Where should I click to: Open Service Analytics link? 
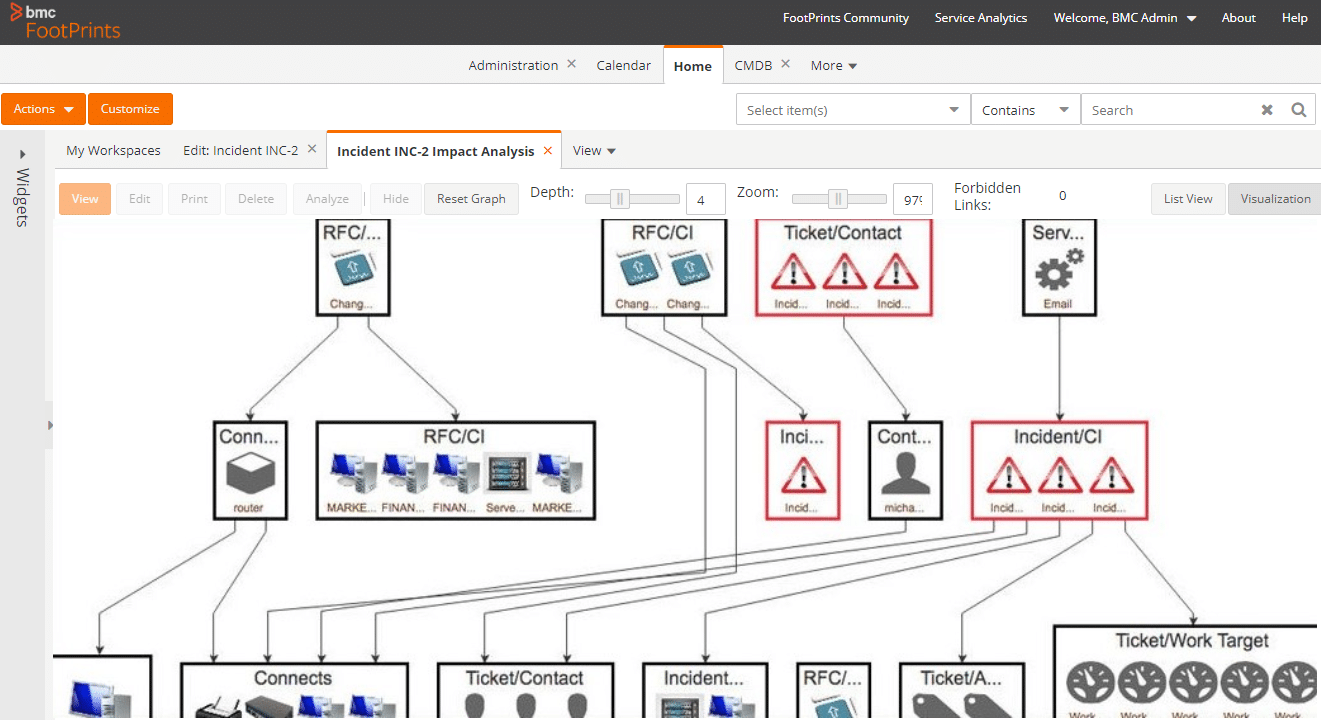click(981, 18)
